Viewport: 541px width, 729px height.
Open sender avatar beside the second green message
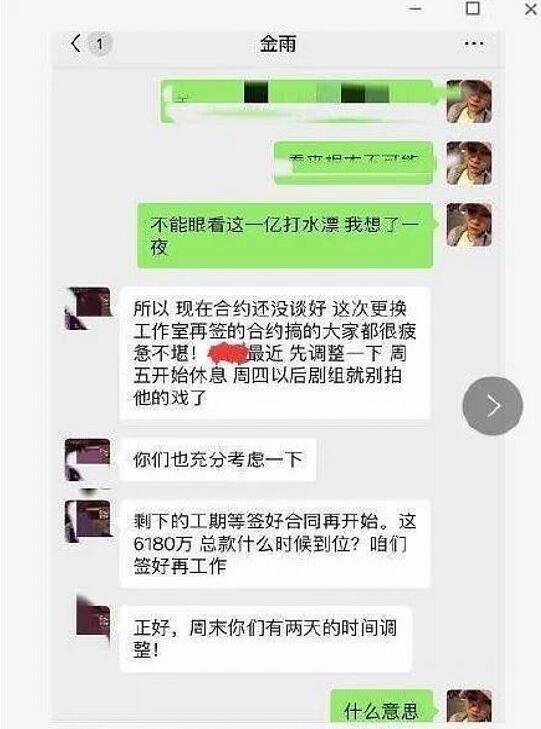click(x=469, y=163)
